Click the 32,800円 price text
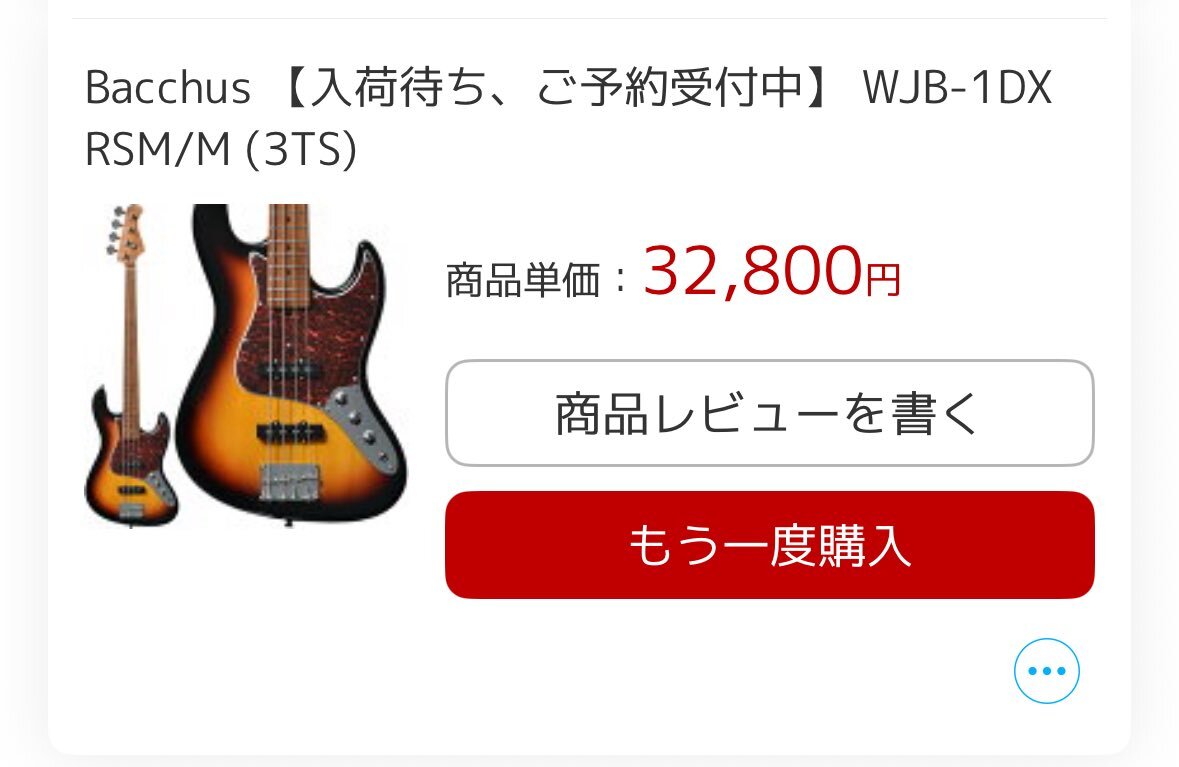 pyautogui.click(x=771, y=272)
